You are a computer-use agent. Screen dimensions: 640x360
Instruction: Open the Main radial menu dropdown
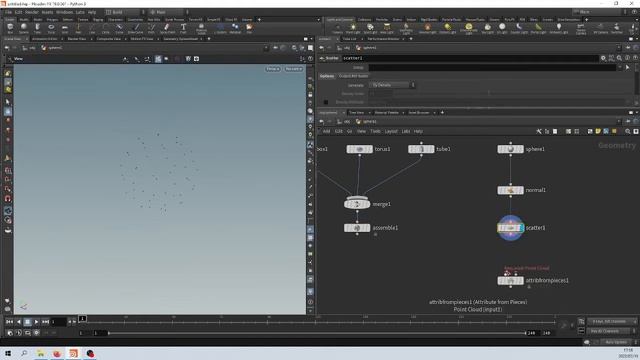click(168, 12)
